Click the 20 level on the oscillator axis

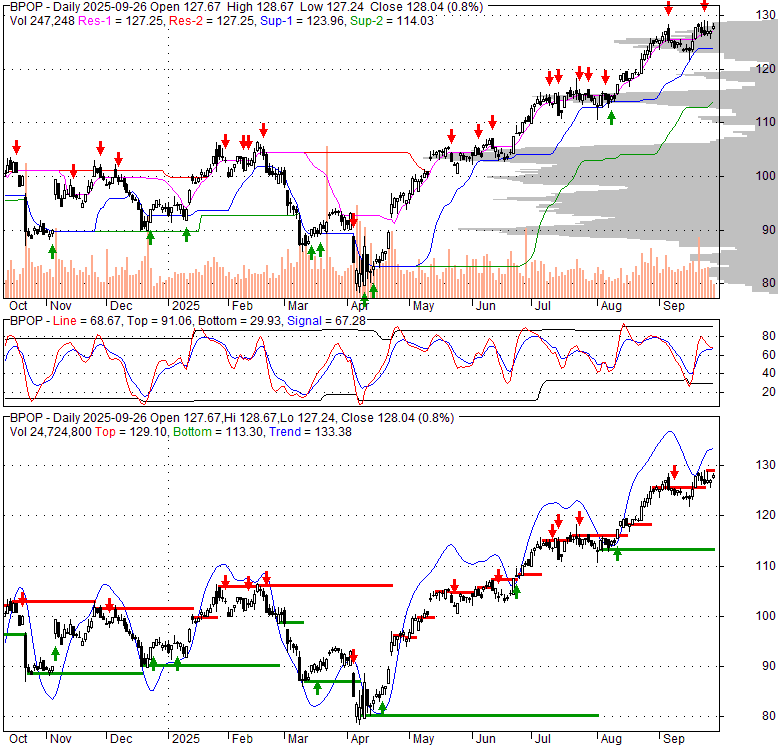click(769, 392)
